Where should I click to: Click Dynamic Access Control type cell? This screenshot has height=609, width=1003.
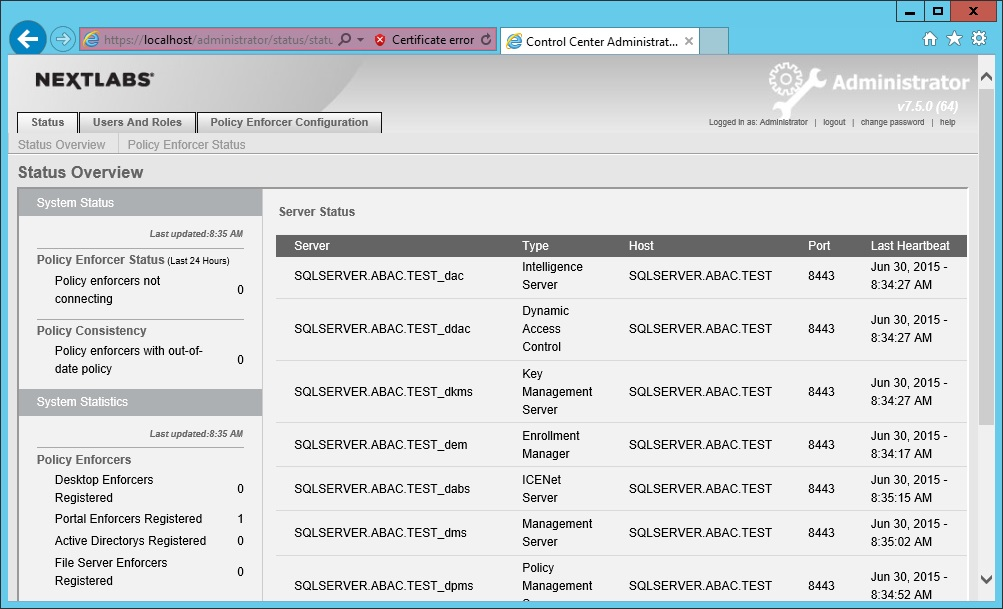[545, 329]
